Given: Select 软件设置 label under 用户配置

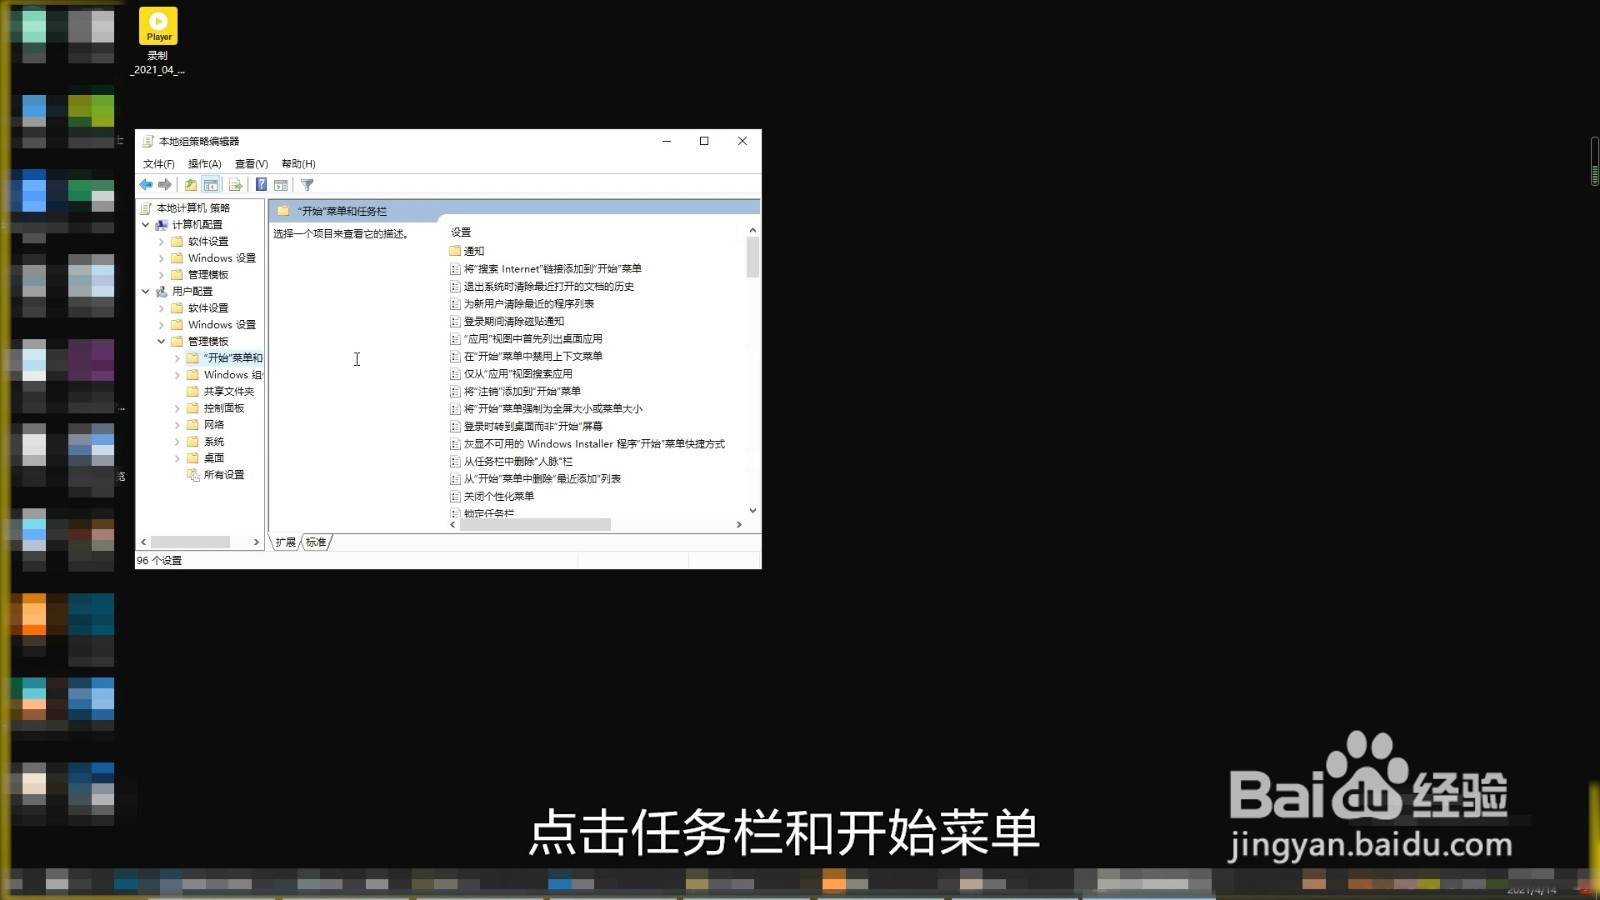Looking at the screenshot, I should coord(208,308).
